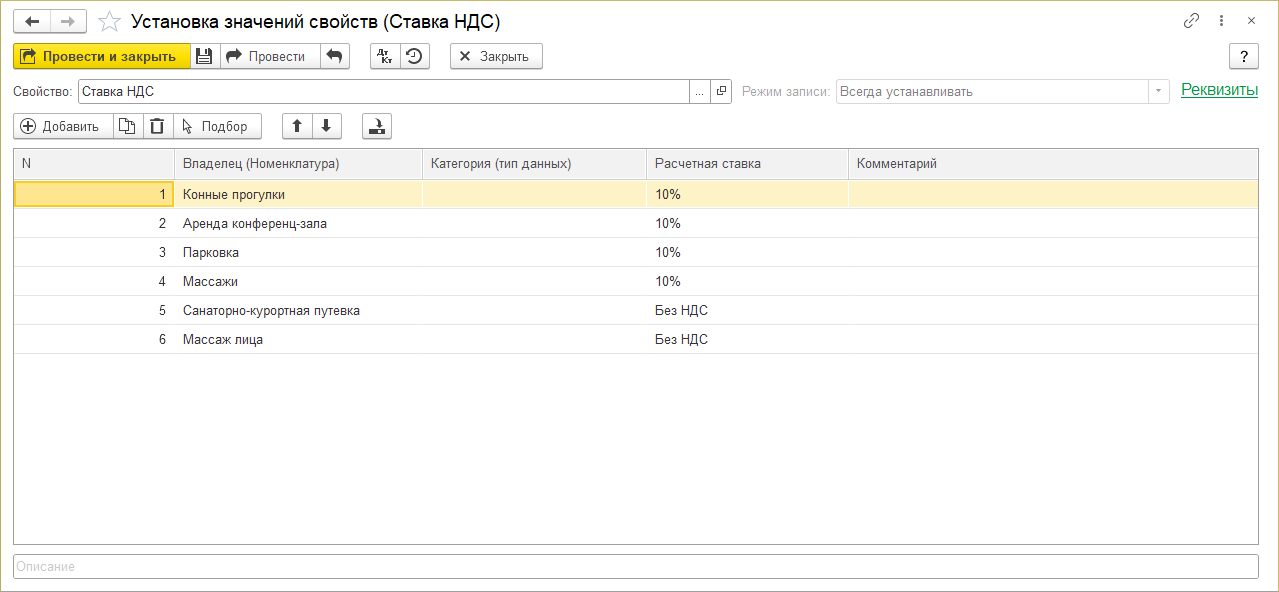
Task: Select the Конные прогулки row
Action: [636, 194]
